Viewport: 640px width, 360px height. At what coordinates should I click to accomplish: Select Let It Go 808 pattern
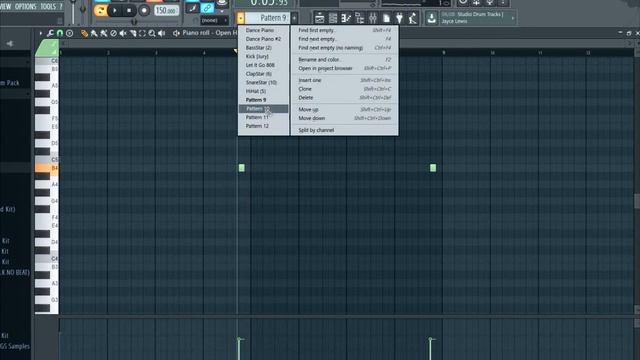pos(263,65)
